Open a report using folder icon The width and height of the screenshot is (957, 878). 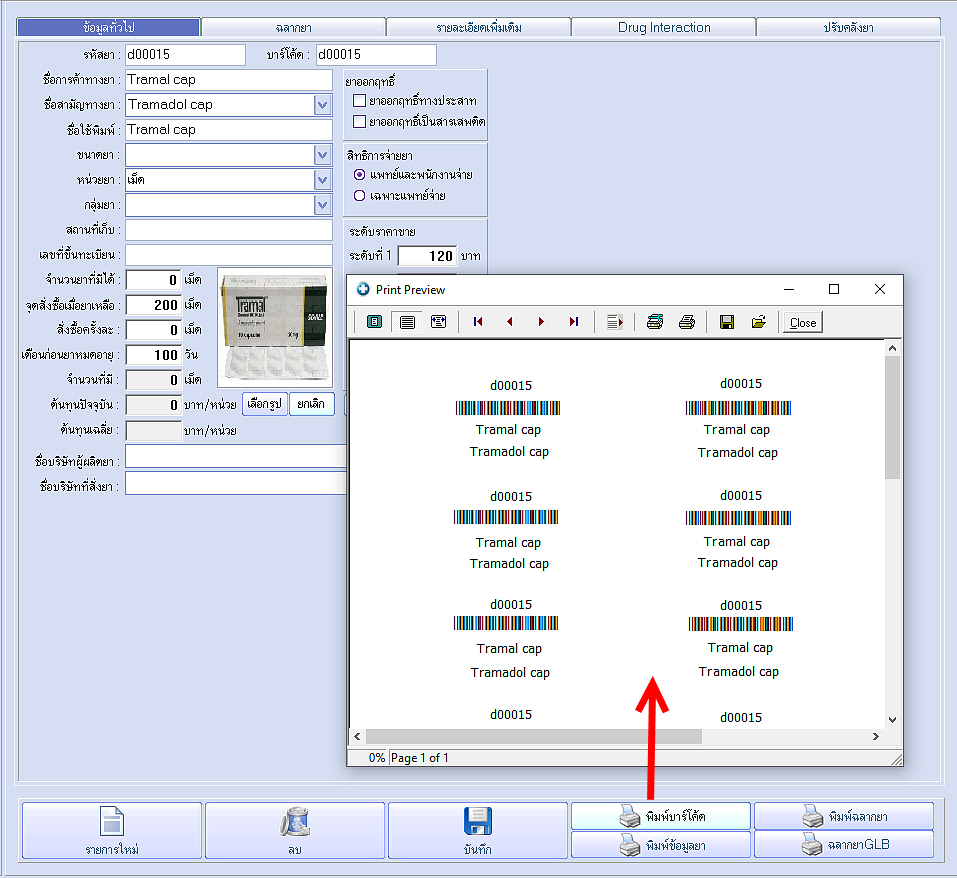click(759, 322)
